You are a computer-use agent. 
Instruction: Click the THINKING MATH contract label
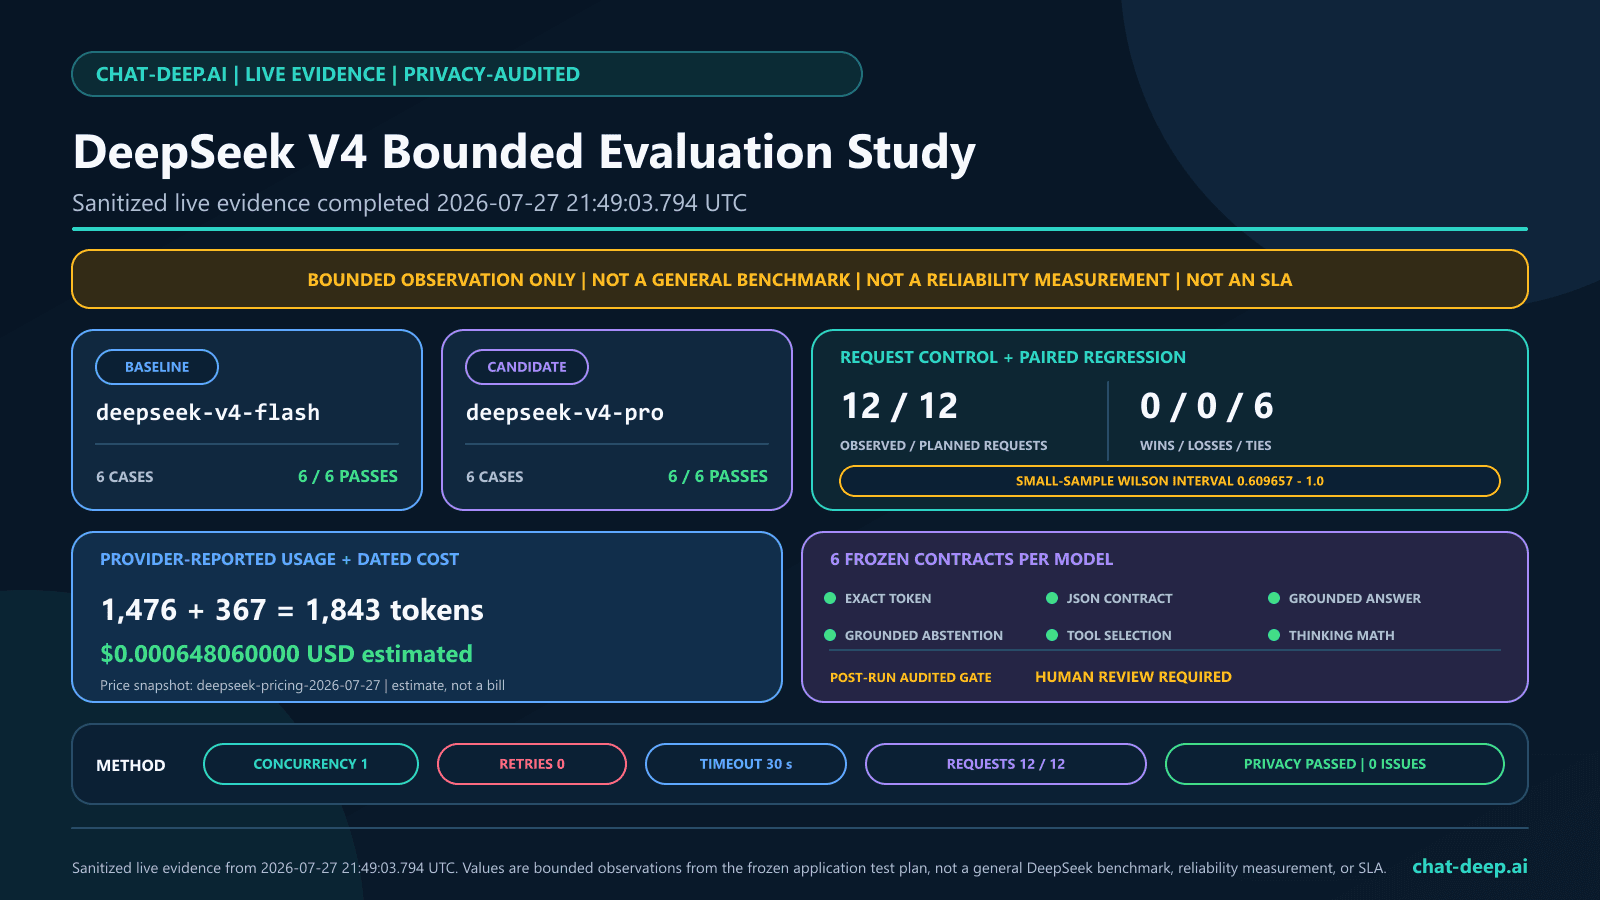click(x=1341, y=635)
